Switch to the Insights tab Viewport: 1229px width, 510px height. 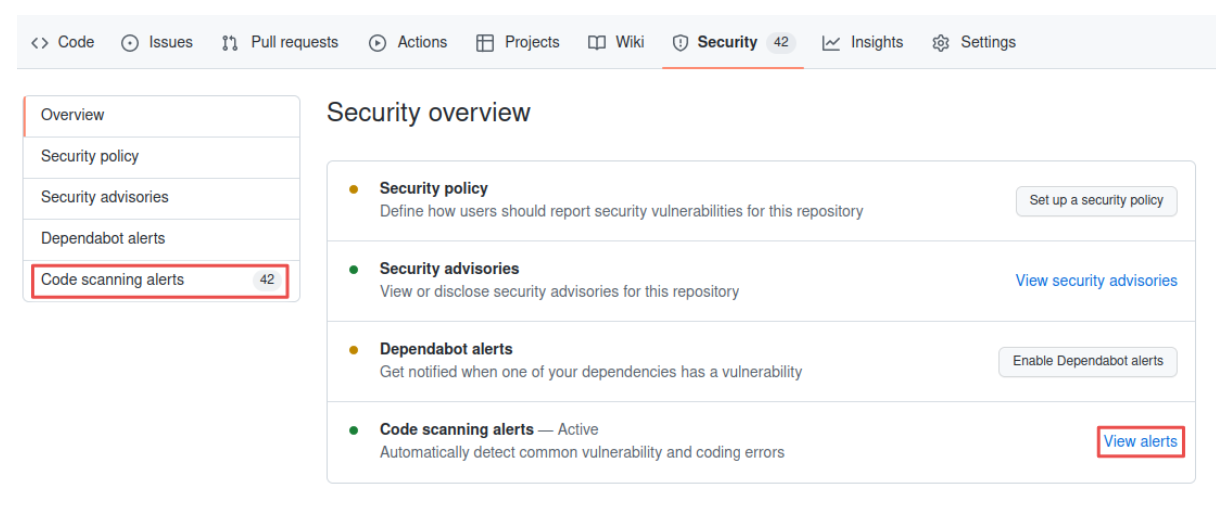(876, 43)
